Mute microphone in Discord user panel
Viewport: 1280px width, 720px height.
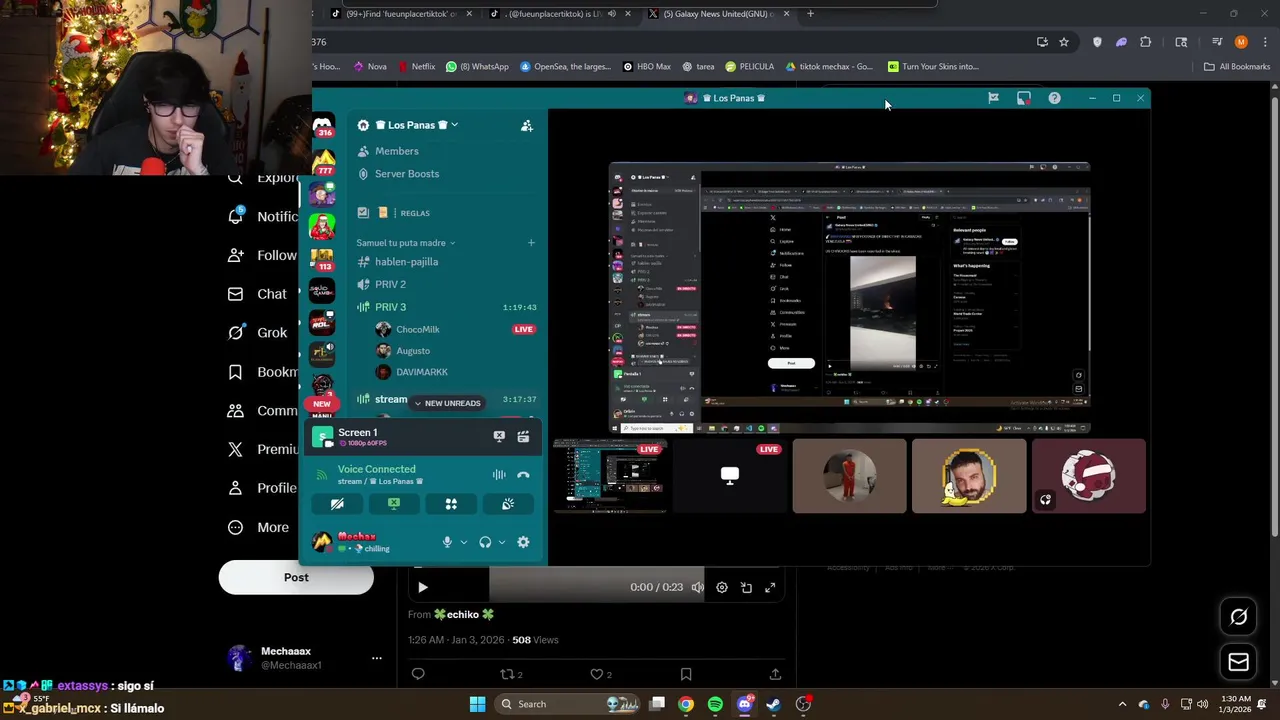(x=447, y=542)
